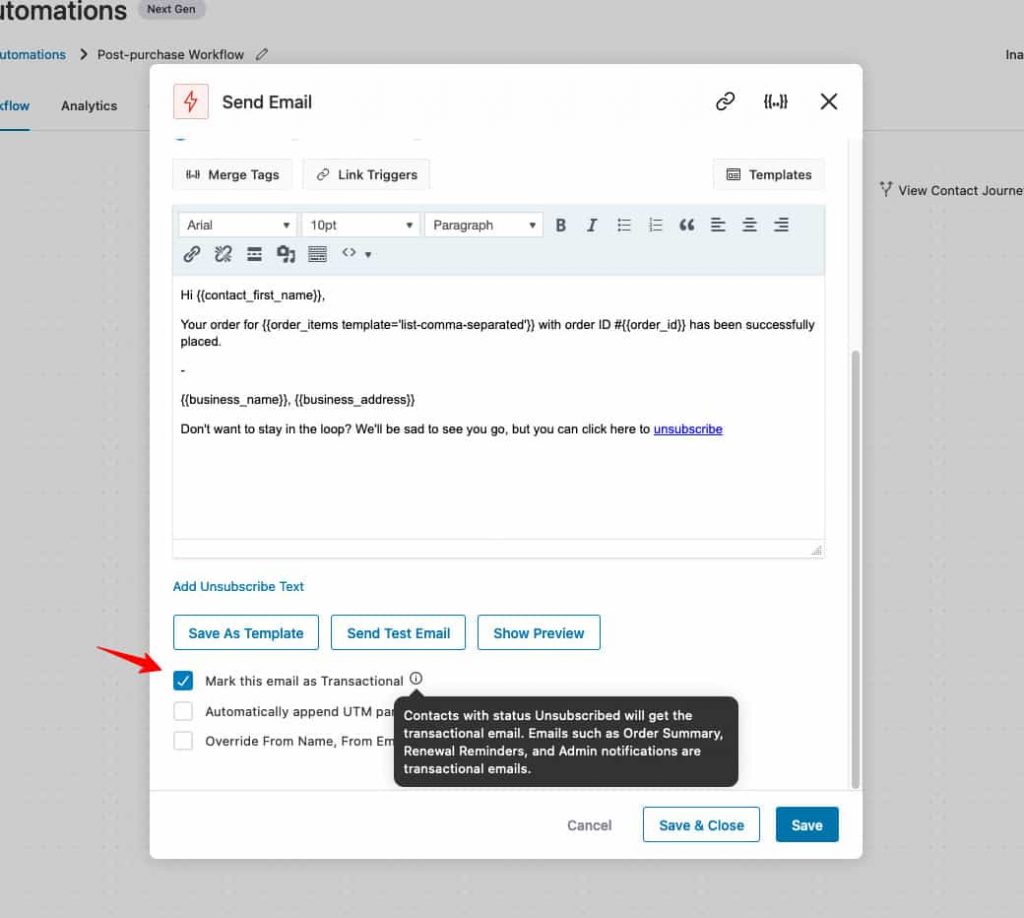Viewport: 1024px width, 918px height.
Task: Click the lightning bolt Send Email icon
Action: coord(191,102)
